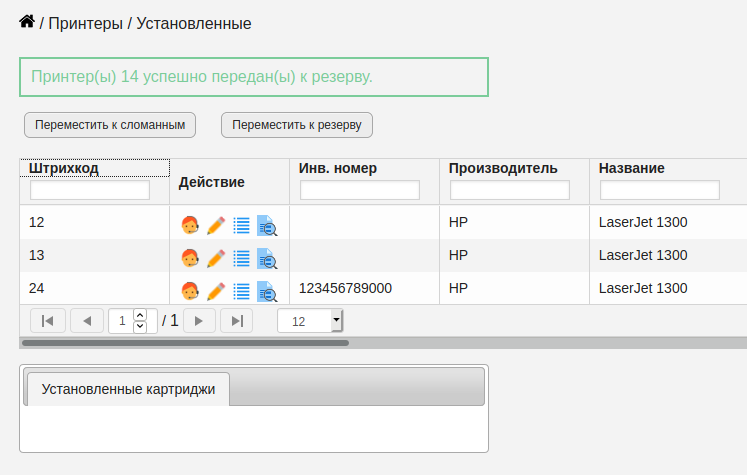Click document search icon for printer 24
The height and width of the screenshot is (475, 747).
coord(267,292)
